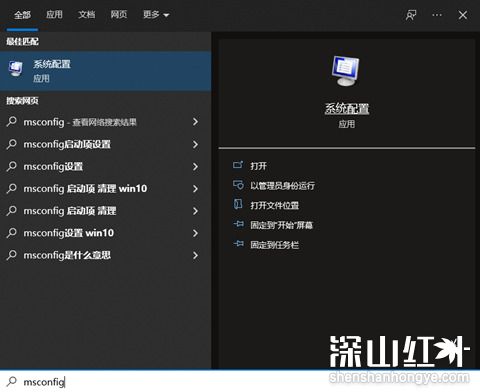480x392 pixels.
Task: Expand arrow for msconfig设置 win10
Action: [x=195, y=233]
